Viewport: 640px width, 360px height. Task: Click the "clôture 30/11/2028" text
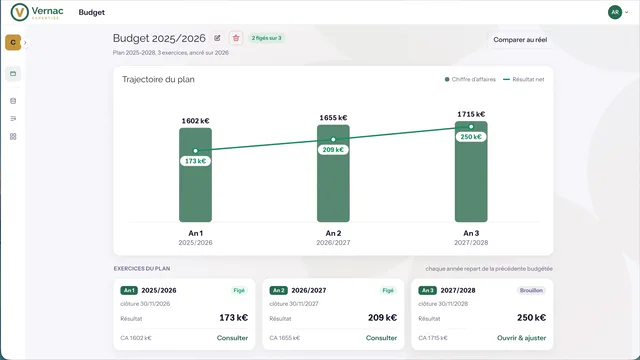(x=443, y=304)
